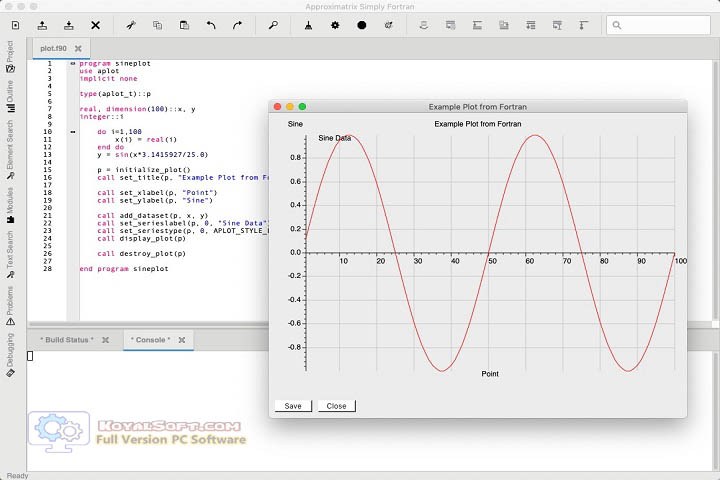Click the editor vertical scrollbar

point(715,191)
